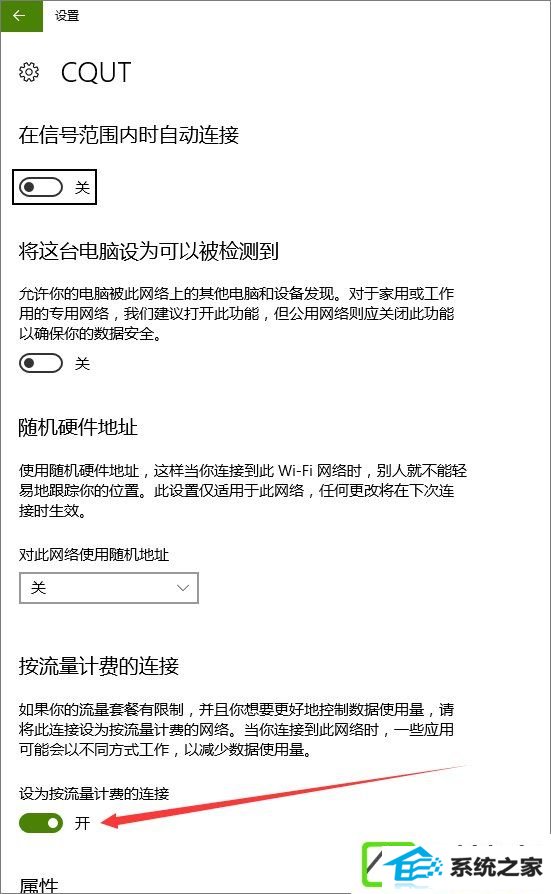Click the red arrow annotation head
Screen dimensions: 551x894
coord(110,820)
